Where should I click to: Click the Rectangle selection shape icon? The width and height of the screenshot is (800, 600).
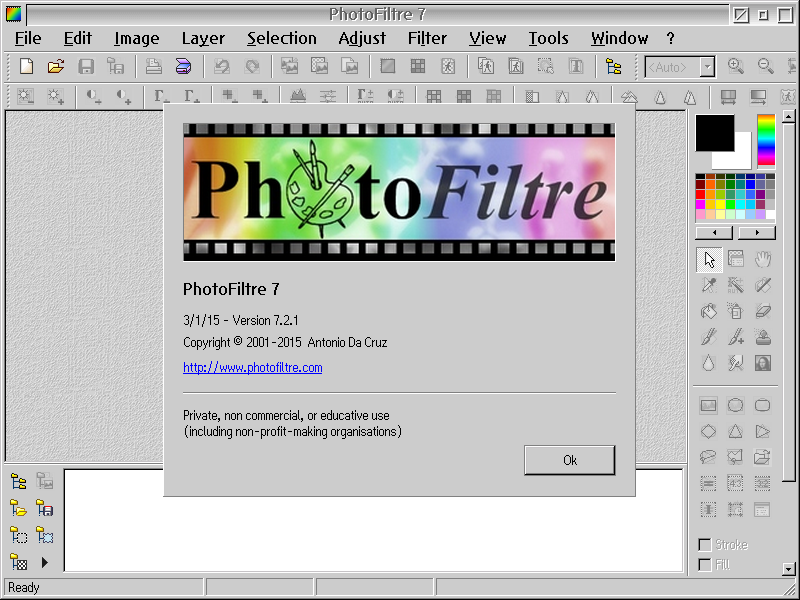[708, 405]
